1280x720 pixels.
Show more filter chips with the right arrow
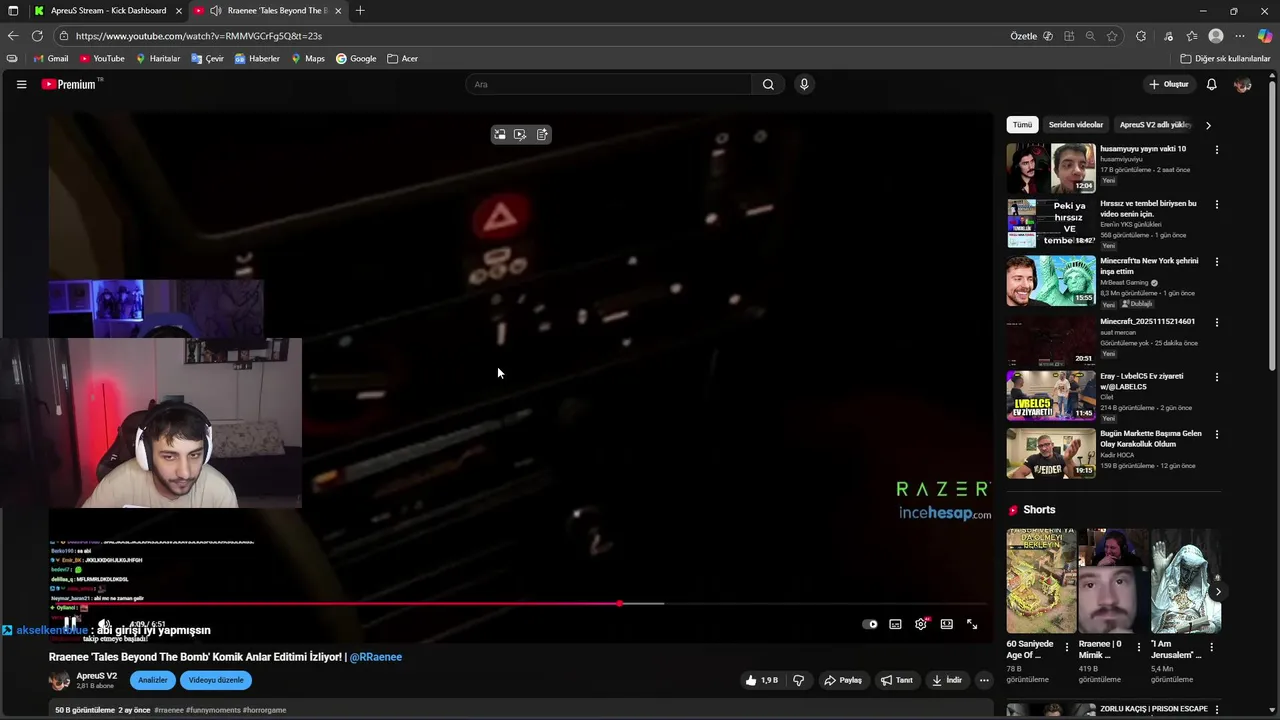tap(1208, 125)
